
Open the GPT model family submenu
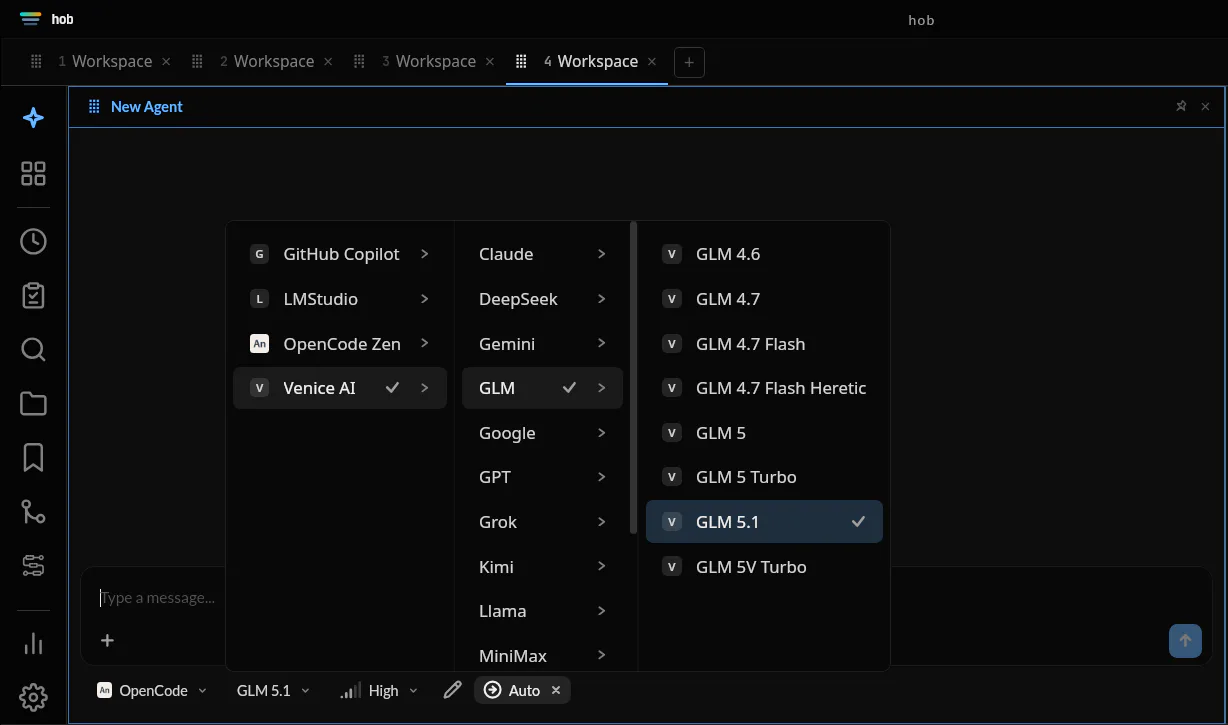click(x=542, y=477)
